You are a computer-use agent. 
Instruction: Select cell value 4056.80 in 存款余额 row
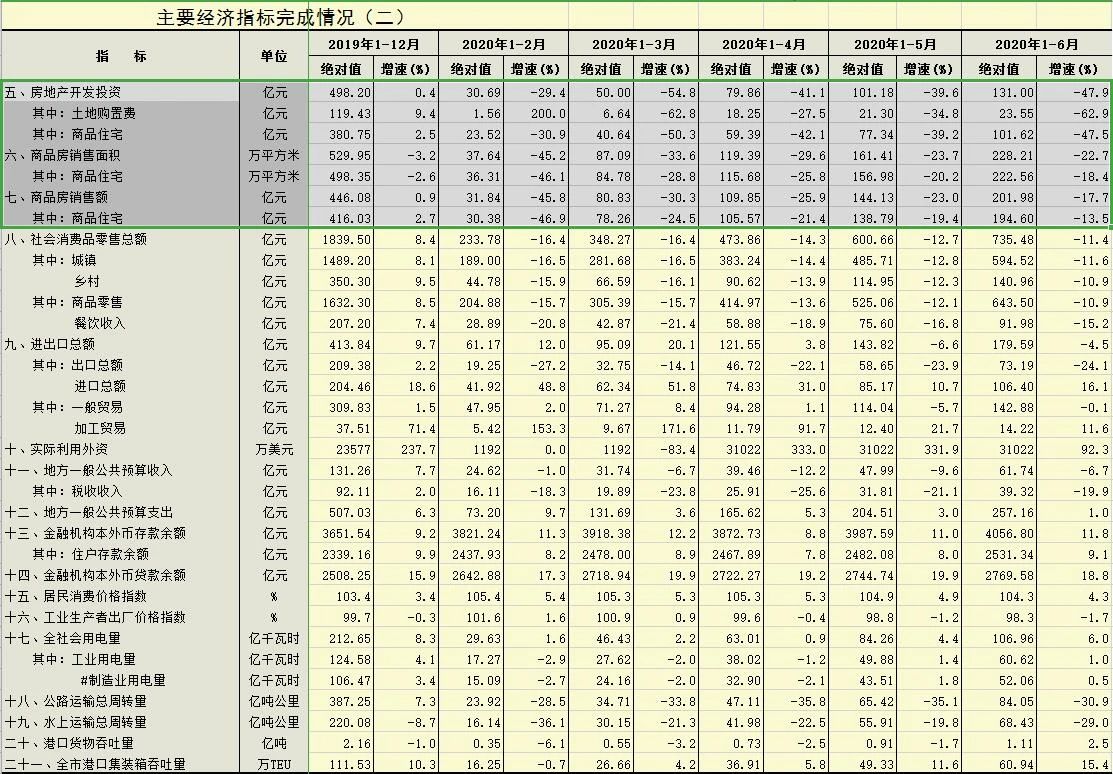[1009, 533]
